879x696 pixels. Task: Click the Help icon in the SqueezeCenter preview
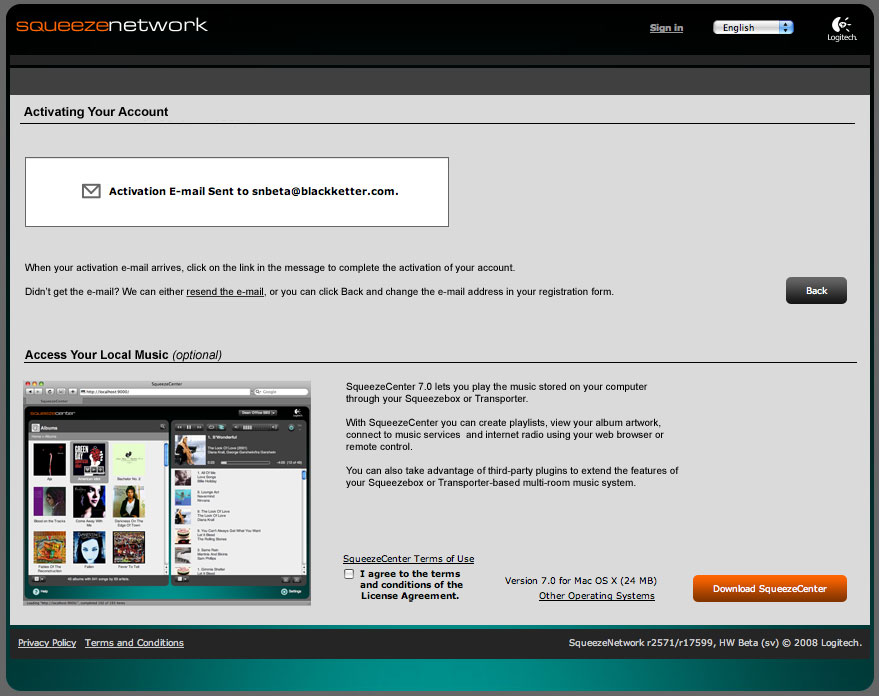[35, 592]
